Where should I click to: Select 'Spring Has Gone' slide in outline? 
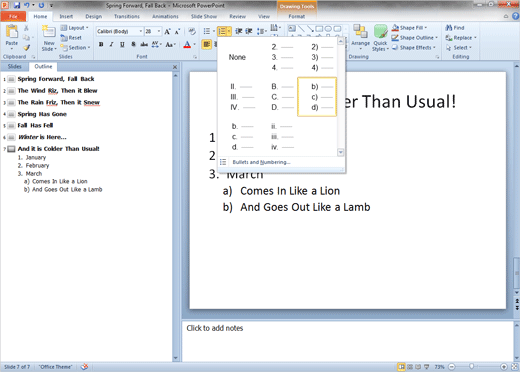click(42, 114)
